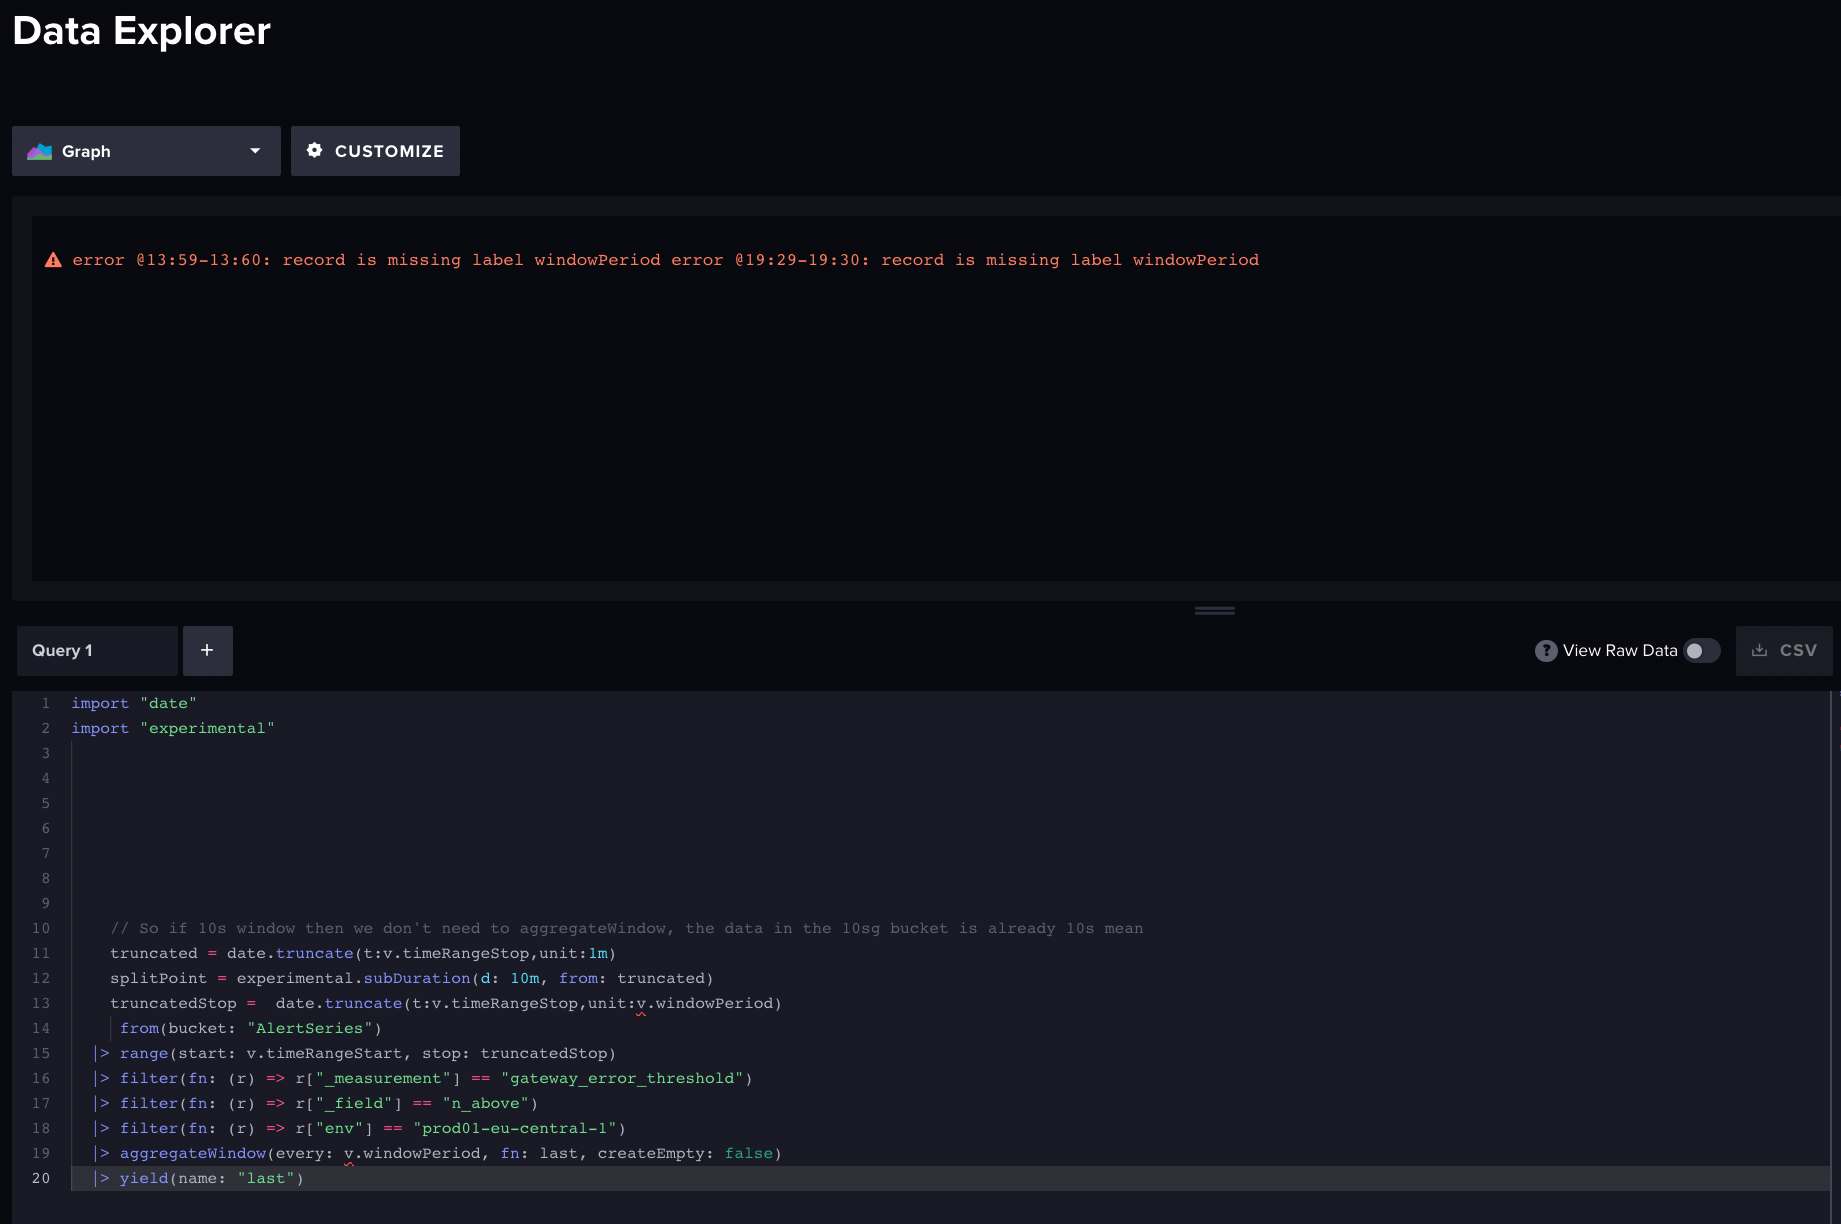Click the AlertSeries bucket string in the query
The width and height of the screenshot is (1841, 1224).
308,1028
